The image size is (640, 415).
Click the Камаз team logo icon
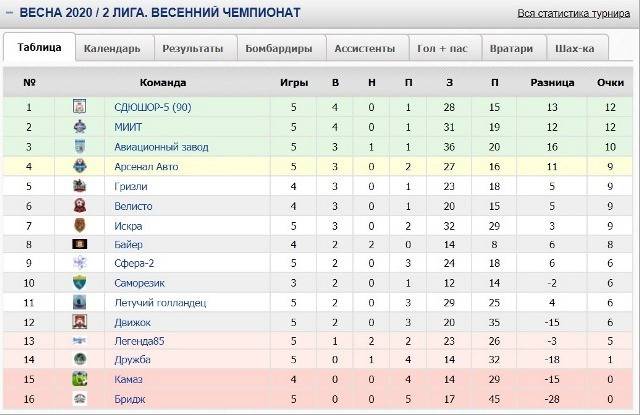tap(79, 380)
